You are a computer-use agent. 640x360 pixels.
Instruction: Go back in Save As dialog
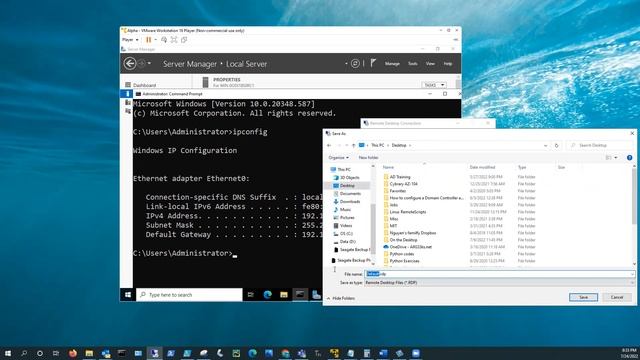tap(329, 145)
